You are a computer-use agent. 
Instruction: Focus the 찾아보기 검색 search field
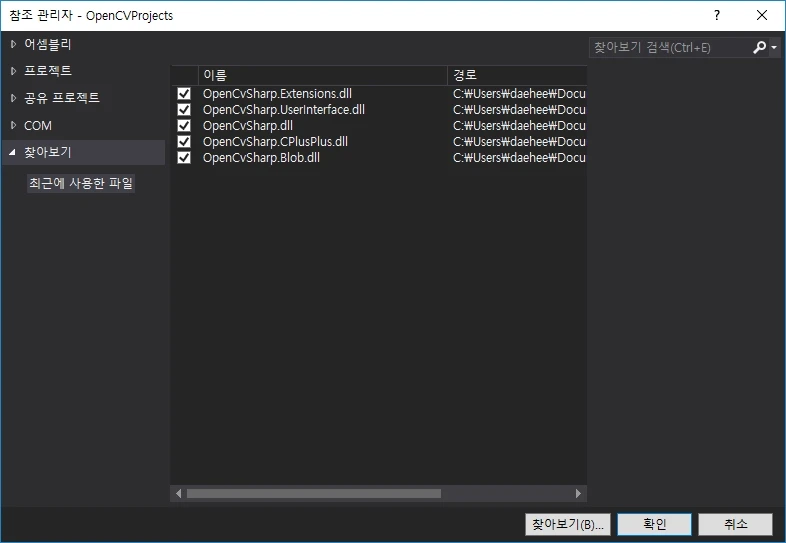click(668, 47)
